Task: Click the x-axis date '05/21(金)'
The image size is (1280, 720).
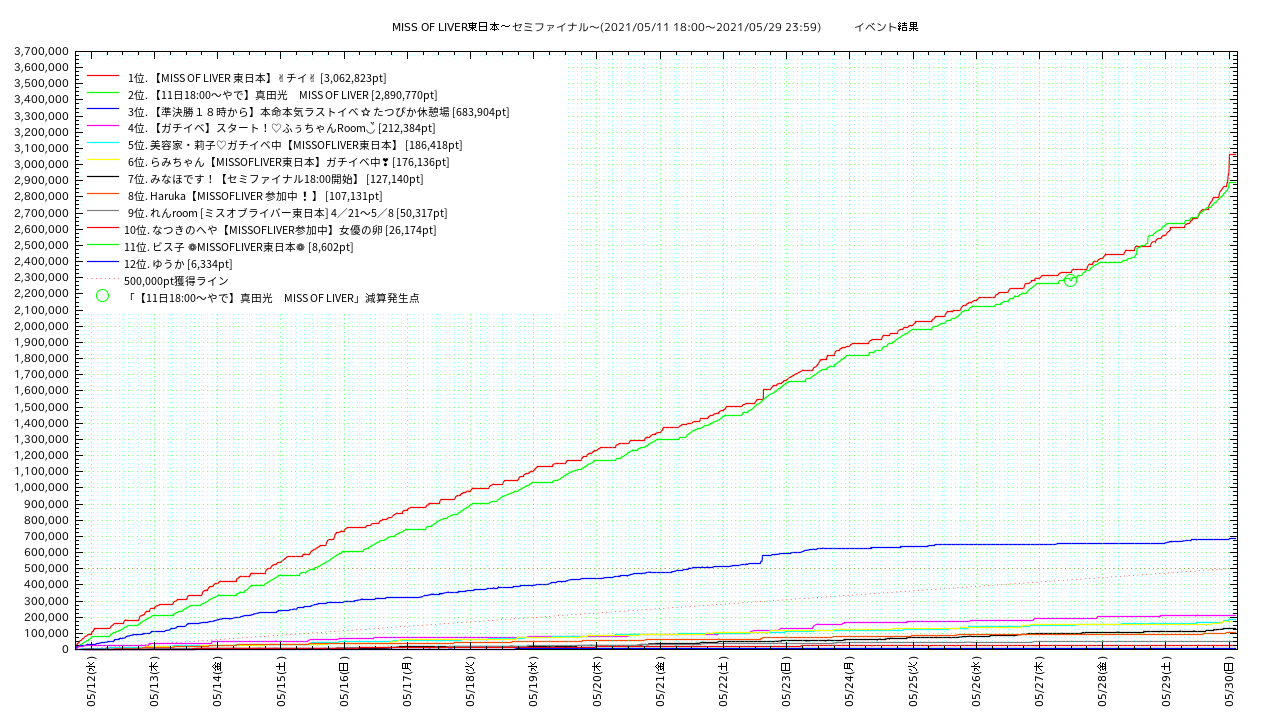Action: (x=660, y=682)
